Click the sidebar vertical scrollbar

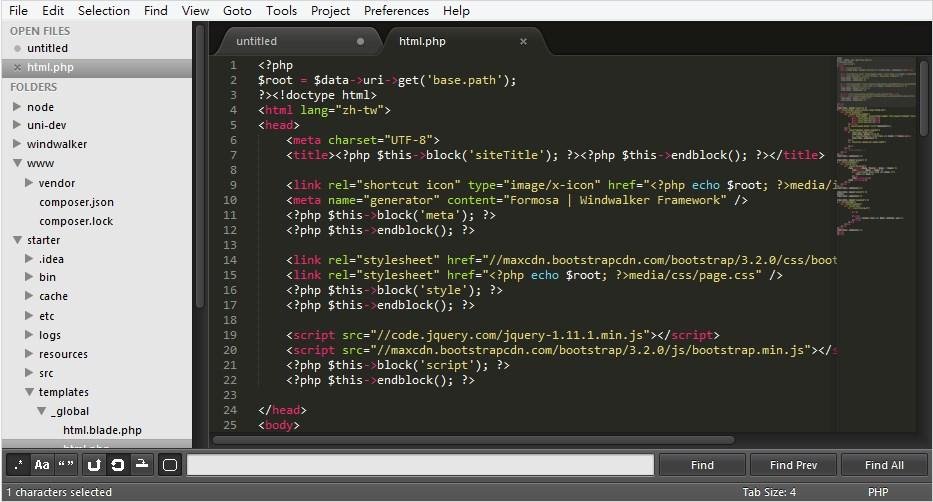point(200,167)
